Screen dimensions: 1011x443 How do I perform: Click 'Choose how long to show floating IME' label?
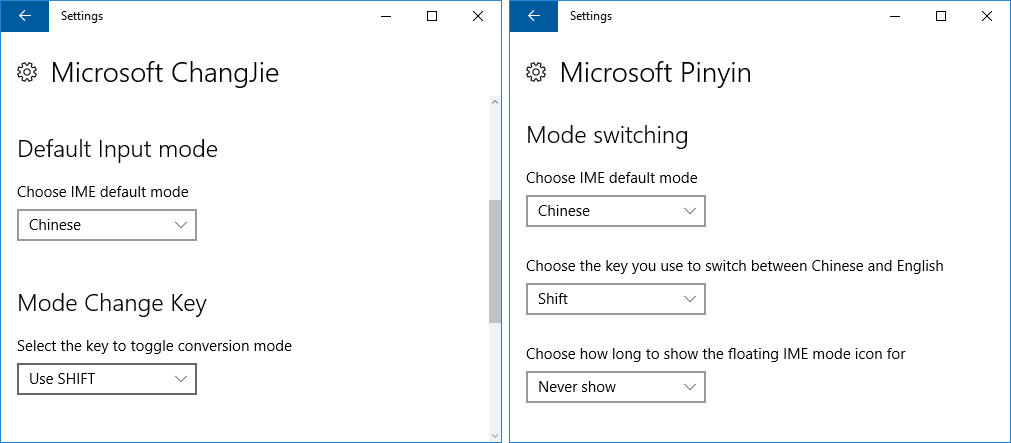pos(716,354)
